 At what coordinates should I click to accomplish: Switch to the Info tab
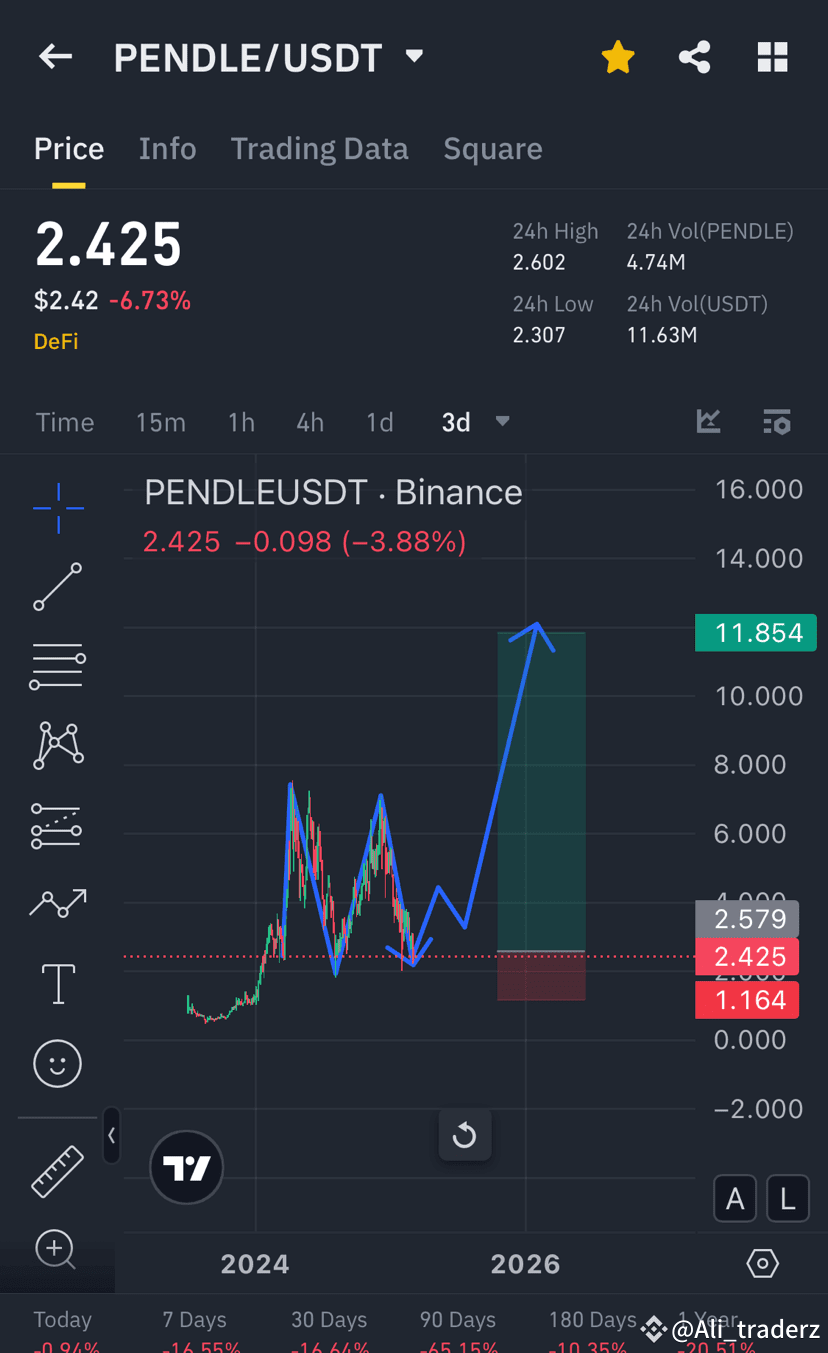[167, 149]
